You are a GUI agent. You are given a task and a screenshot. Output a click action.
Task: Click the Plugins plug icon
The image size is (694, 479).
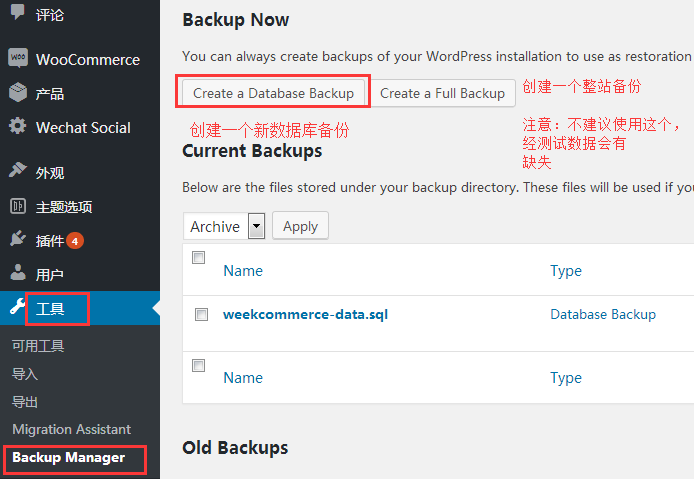tap(18, 239)
